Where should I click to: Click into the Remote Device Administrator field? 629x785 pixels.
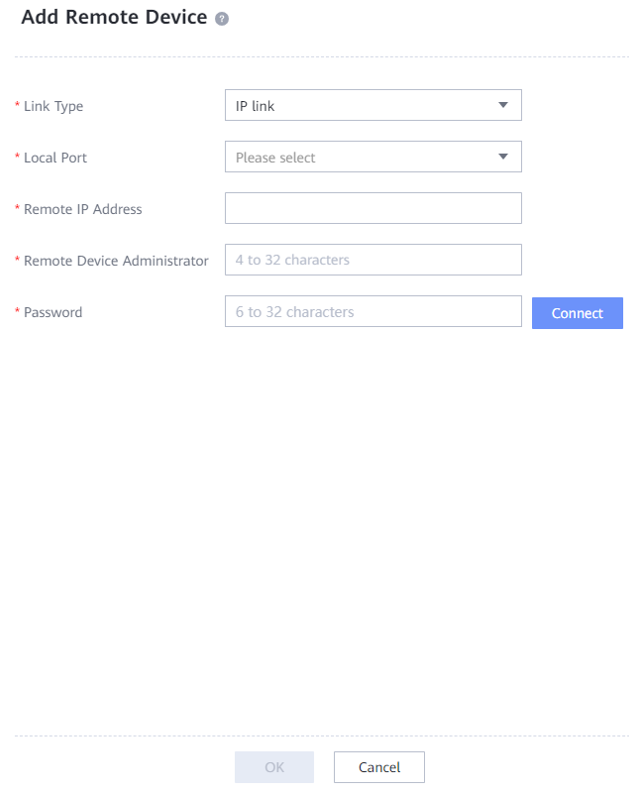point(373,260)
